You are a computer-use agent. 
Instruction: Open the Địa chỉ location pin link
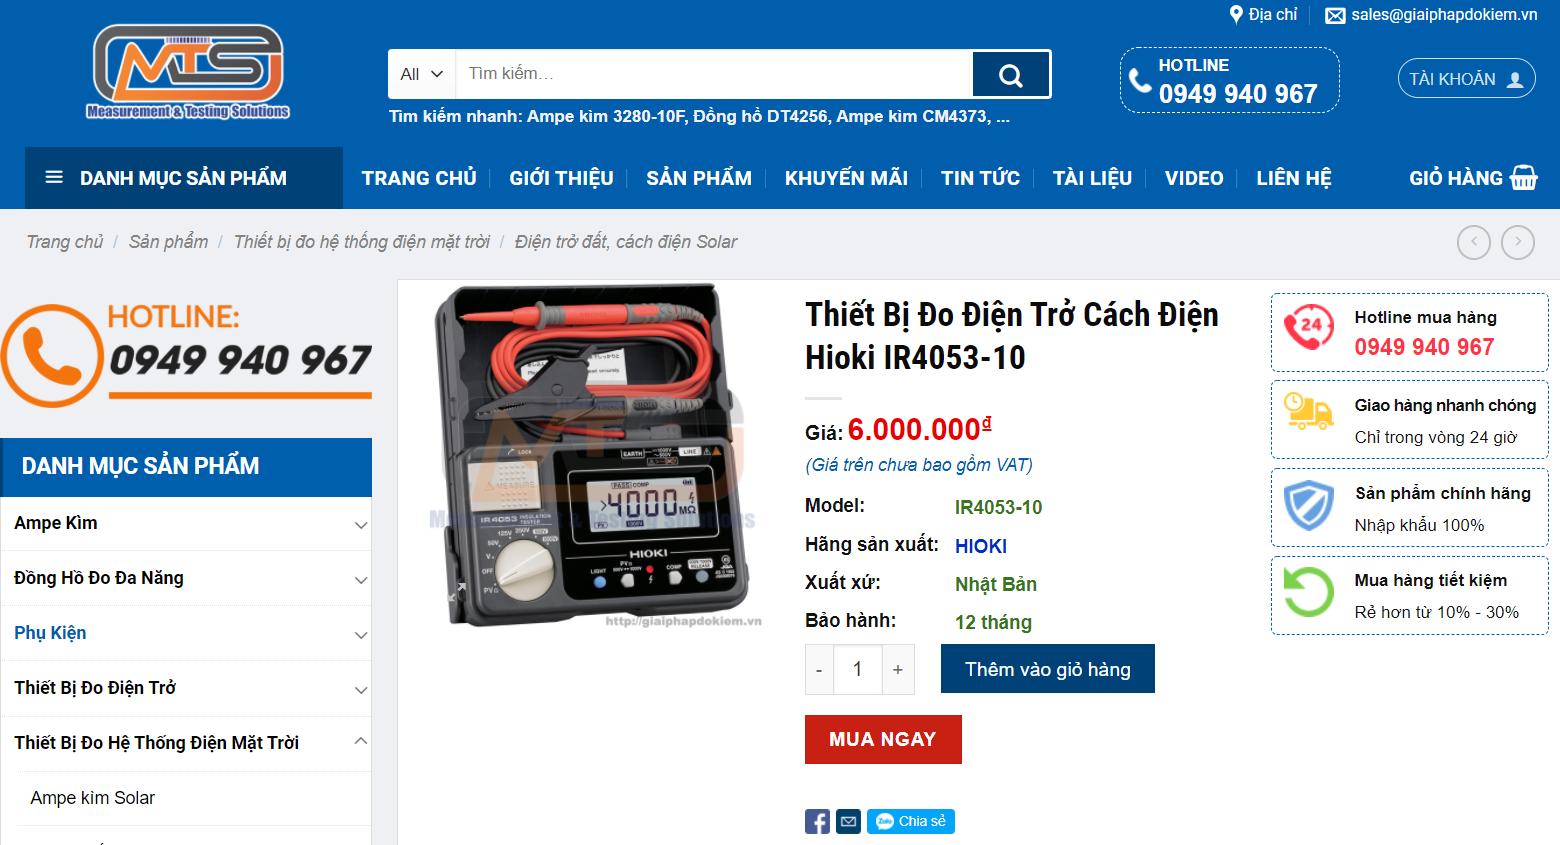point(1263,15)
